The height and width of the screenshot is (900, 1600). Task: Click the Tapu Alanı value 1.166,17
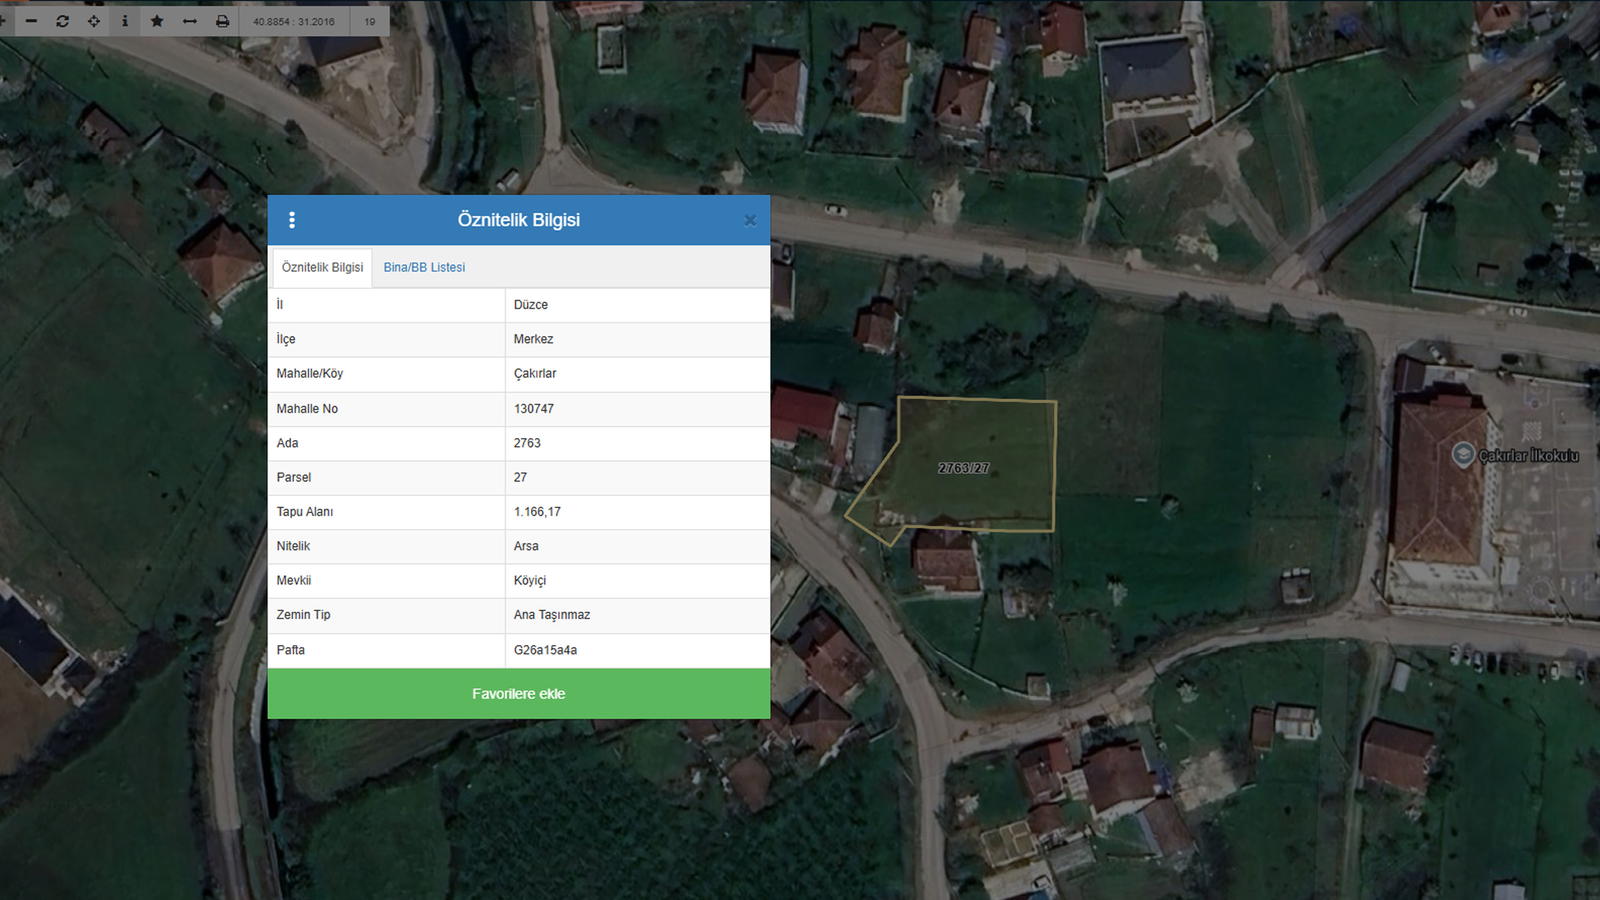pyautogui.click(x=537, y=512)
